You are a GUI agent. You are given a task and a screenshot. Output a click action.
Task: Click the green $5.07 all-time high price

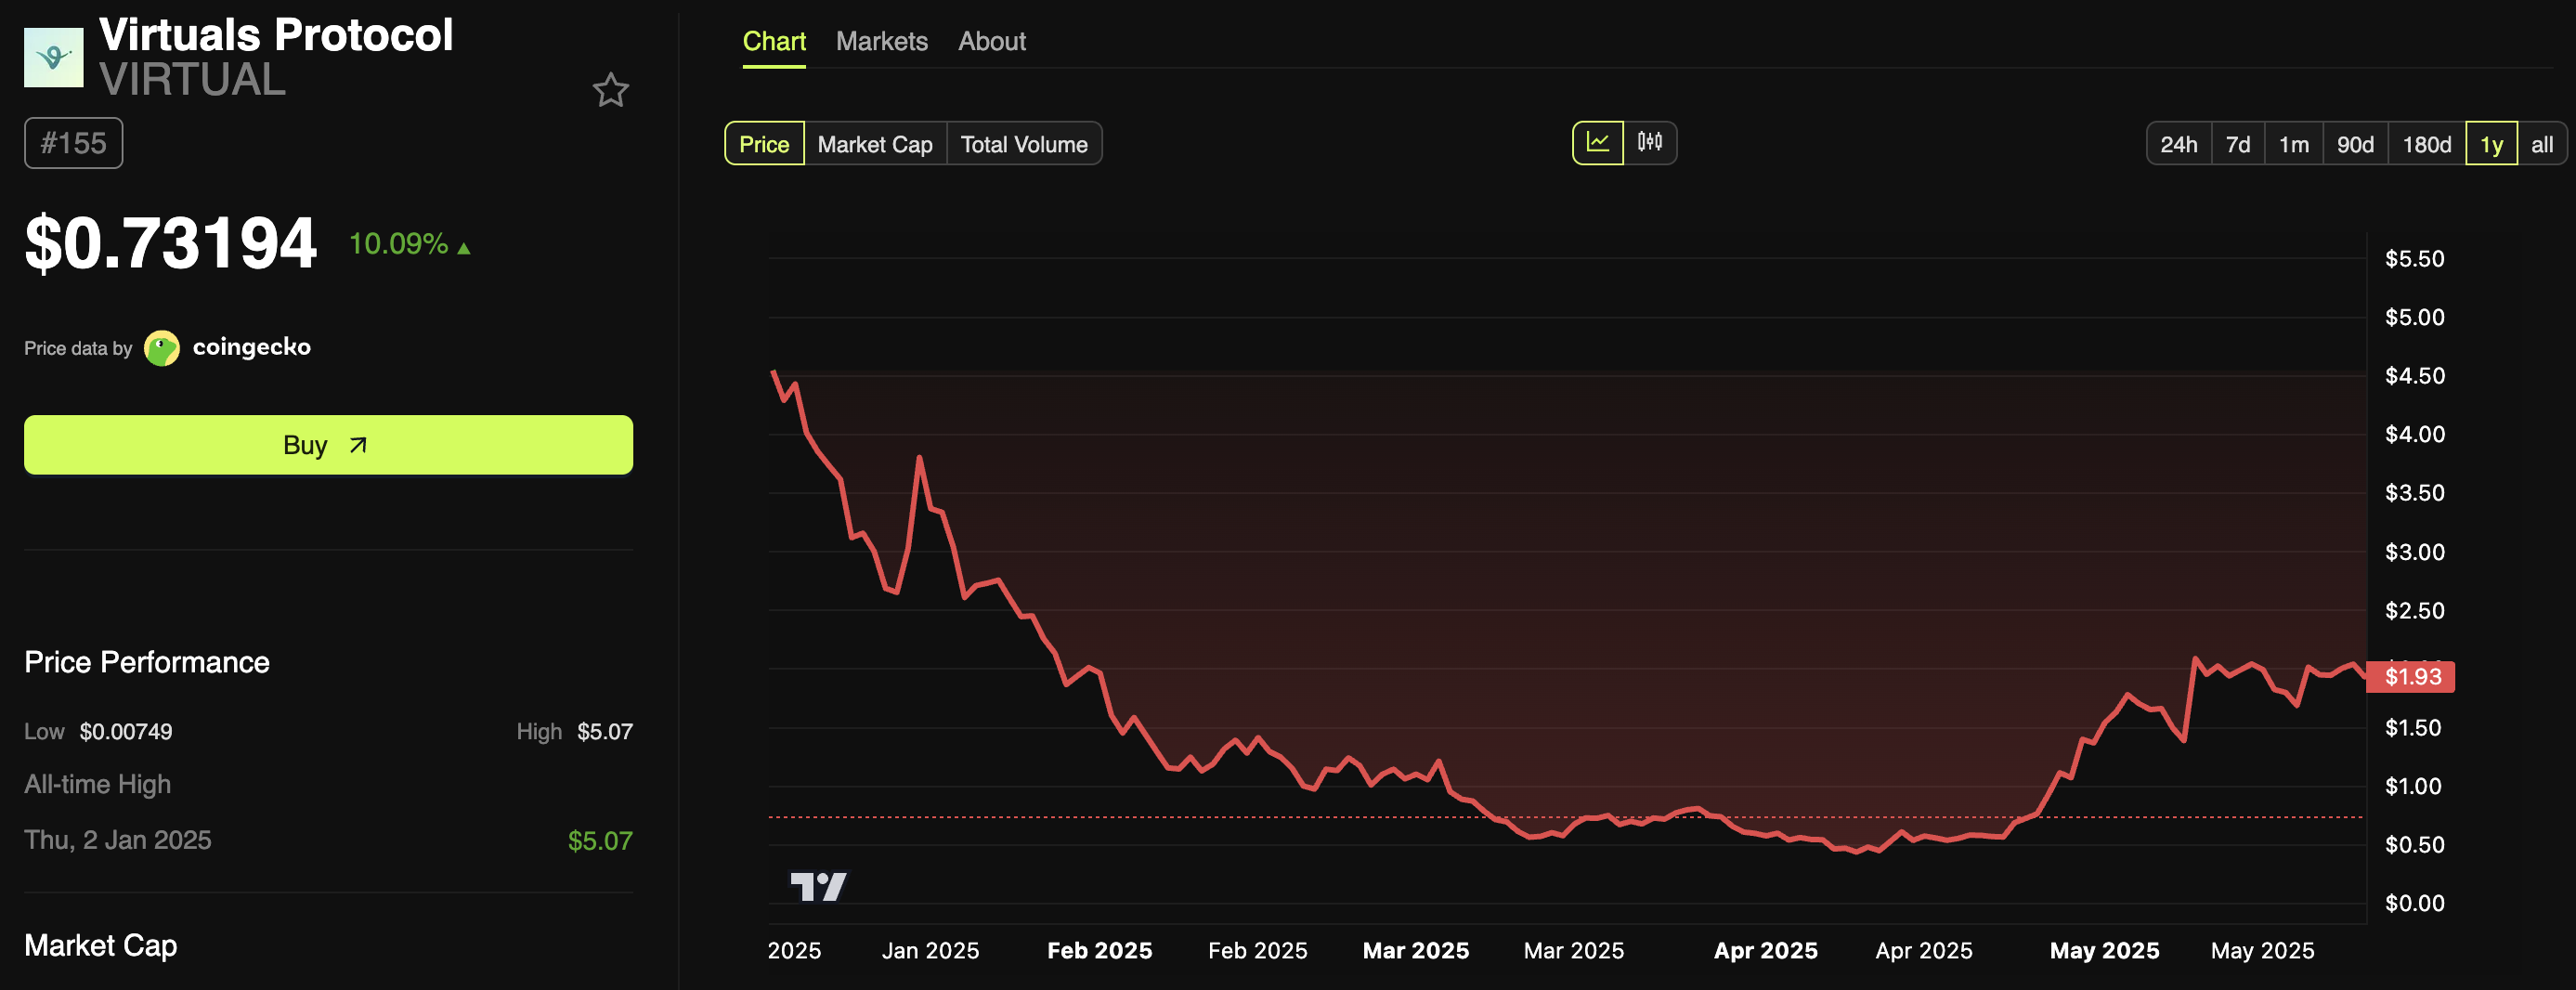600,841
